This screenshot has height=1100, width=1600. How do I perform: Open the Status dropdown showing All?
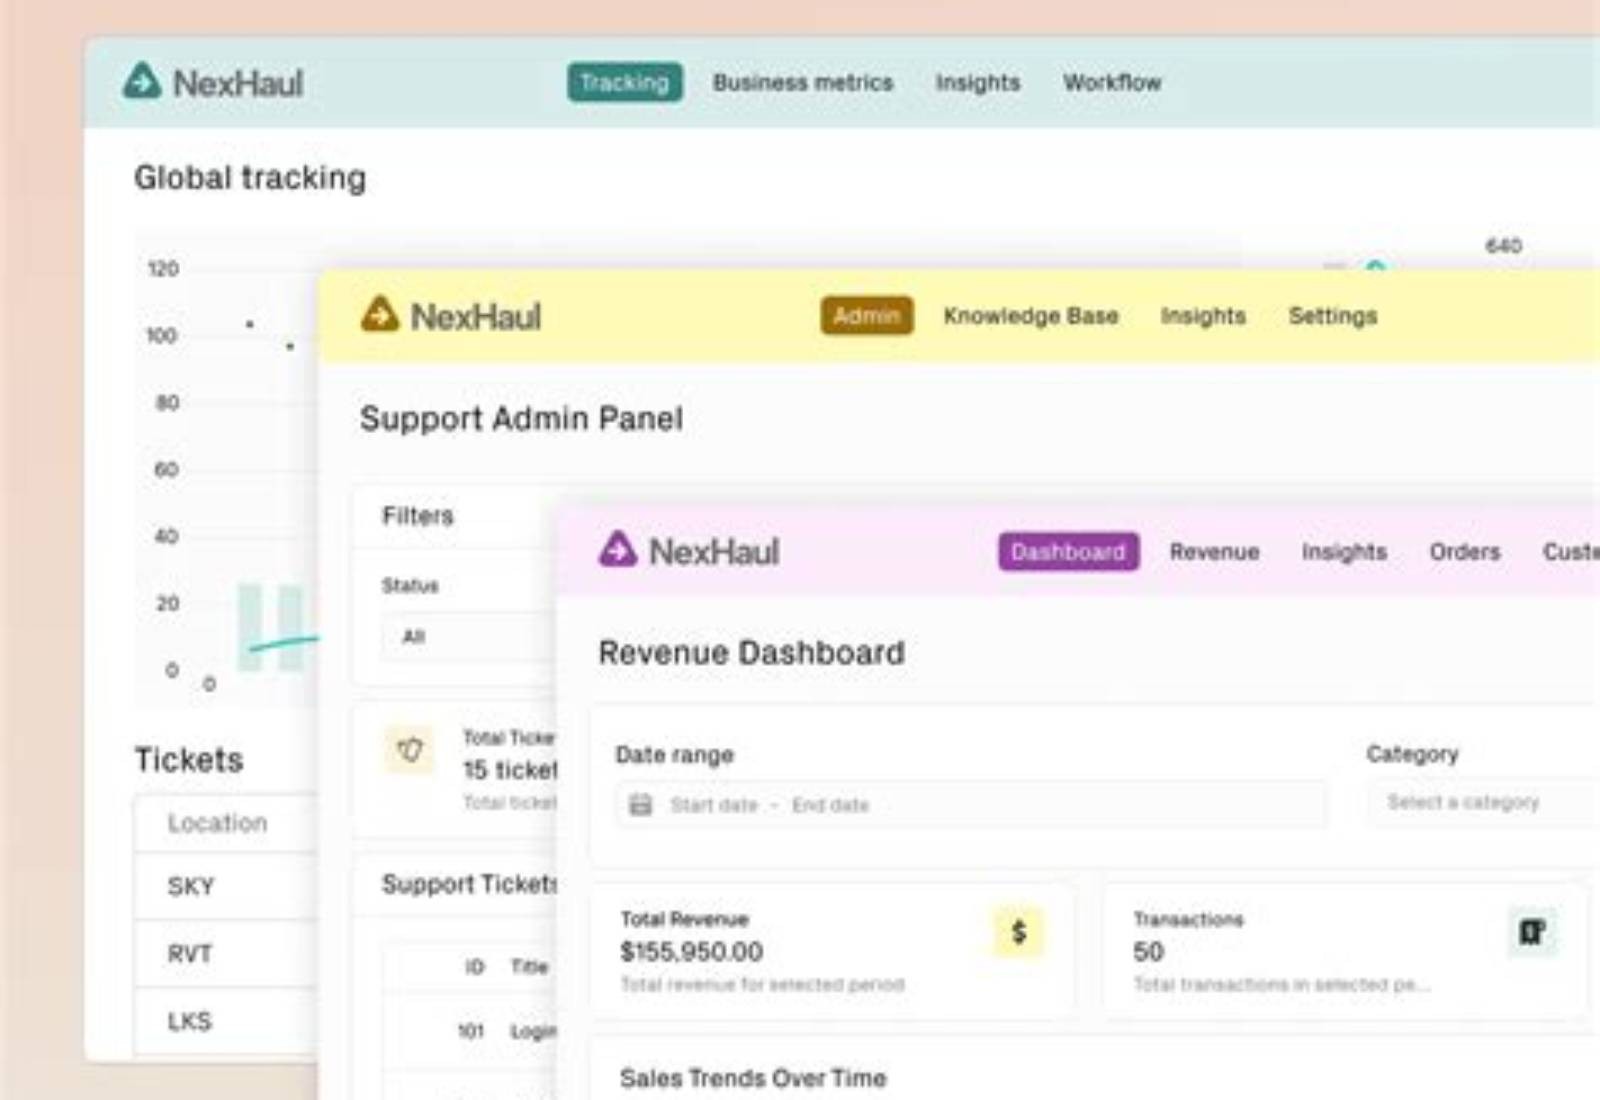click(x=468, y=637)
